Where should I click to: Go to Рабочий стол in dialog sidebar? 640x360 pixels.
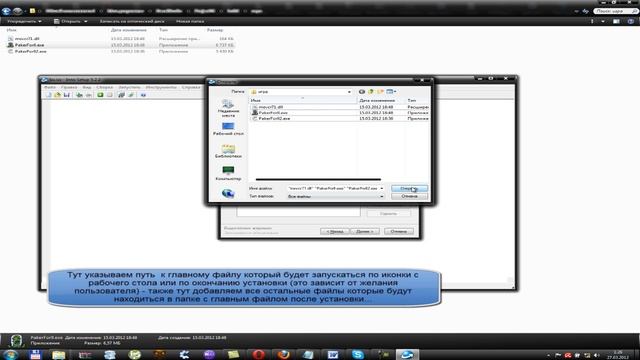(228, 129)
